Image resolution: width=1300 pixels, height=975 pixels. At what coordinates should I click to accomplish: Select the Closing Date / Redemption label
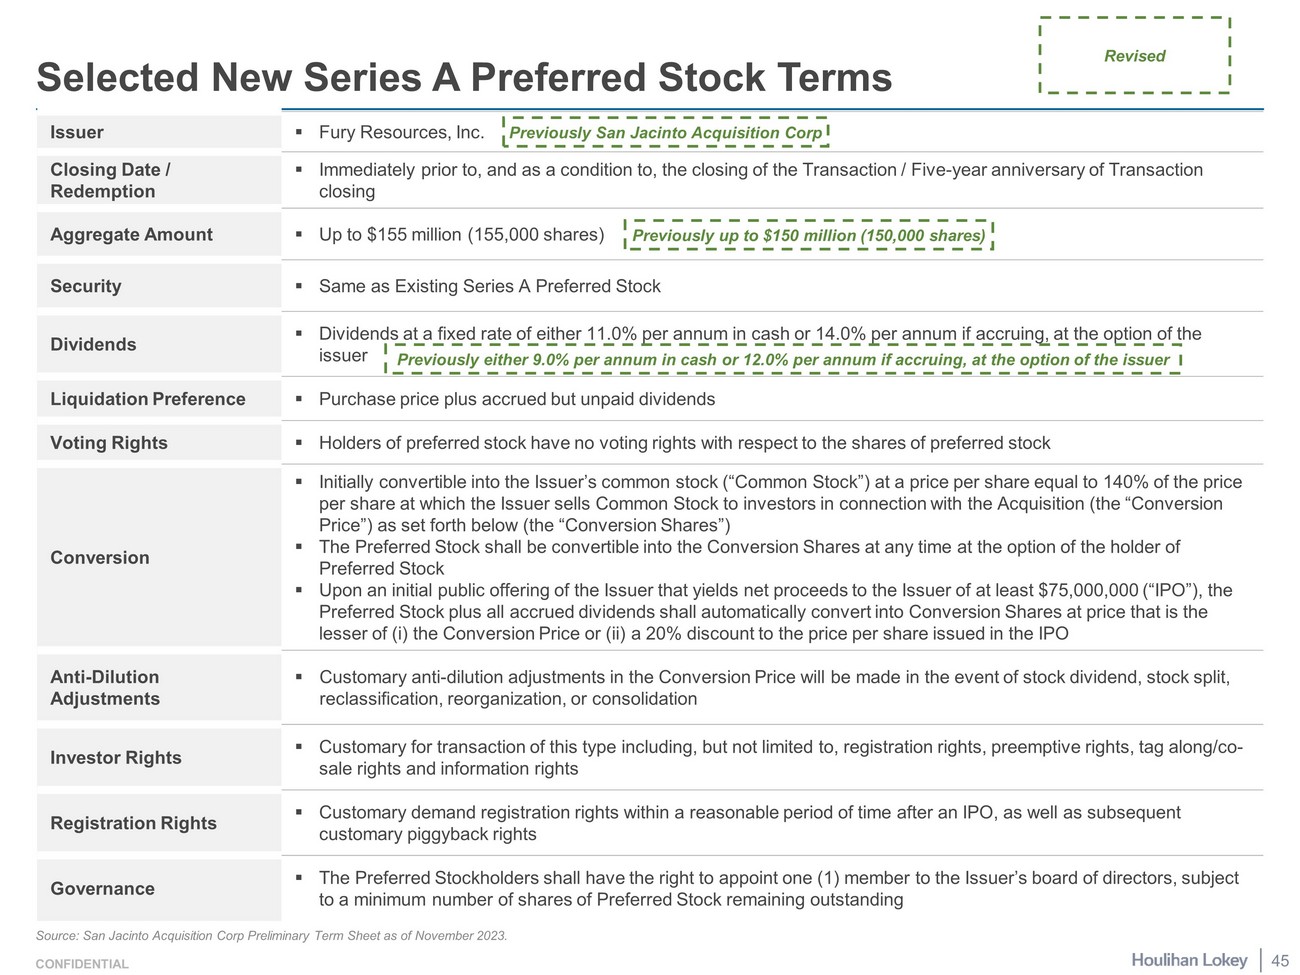pos(110,181)
